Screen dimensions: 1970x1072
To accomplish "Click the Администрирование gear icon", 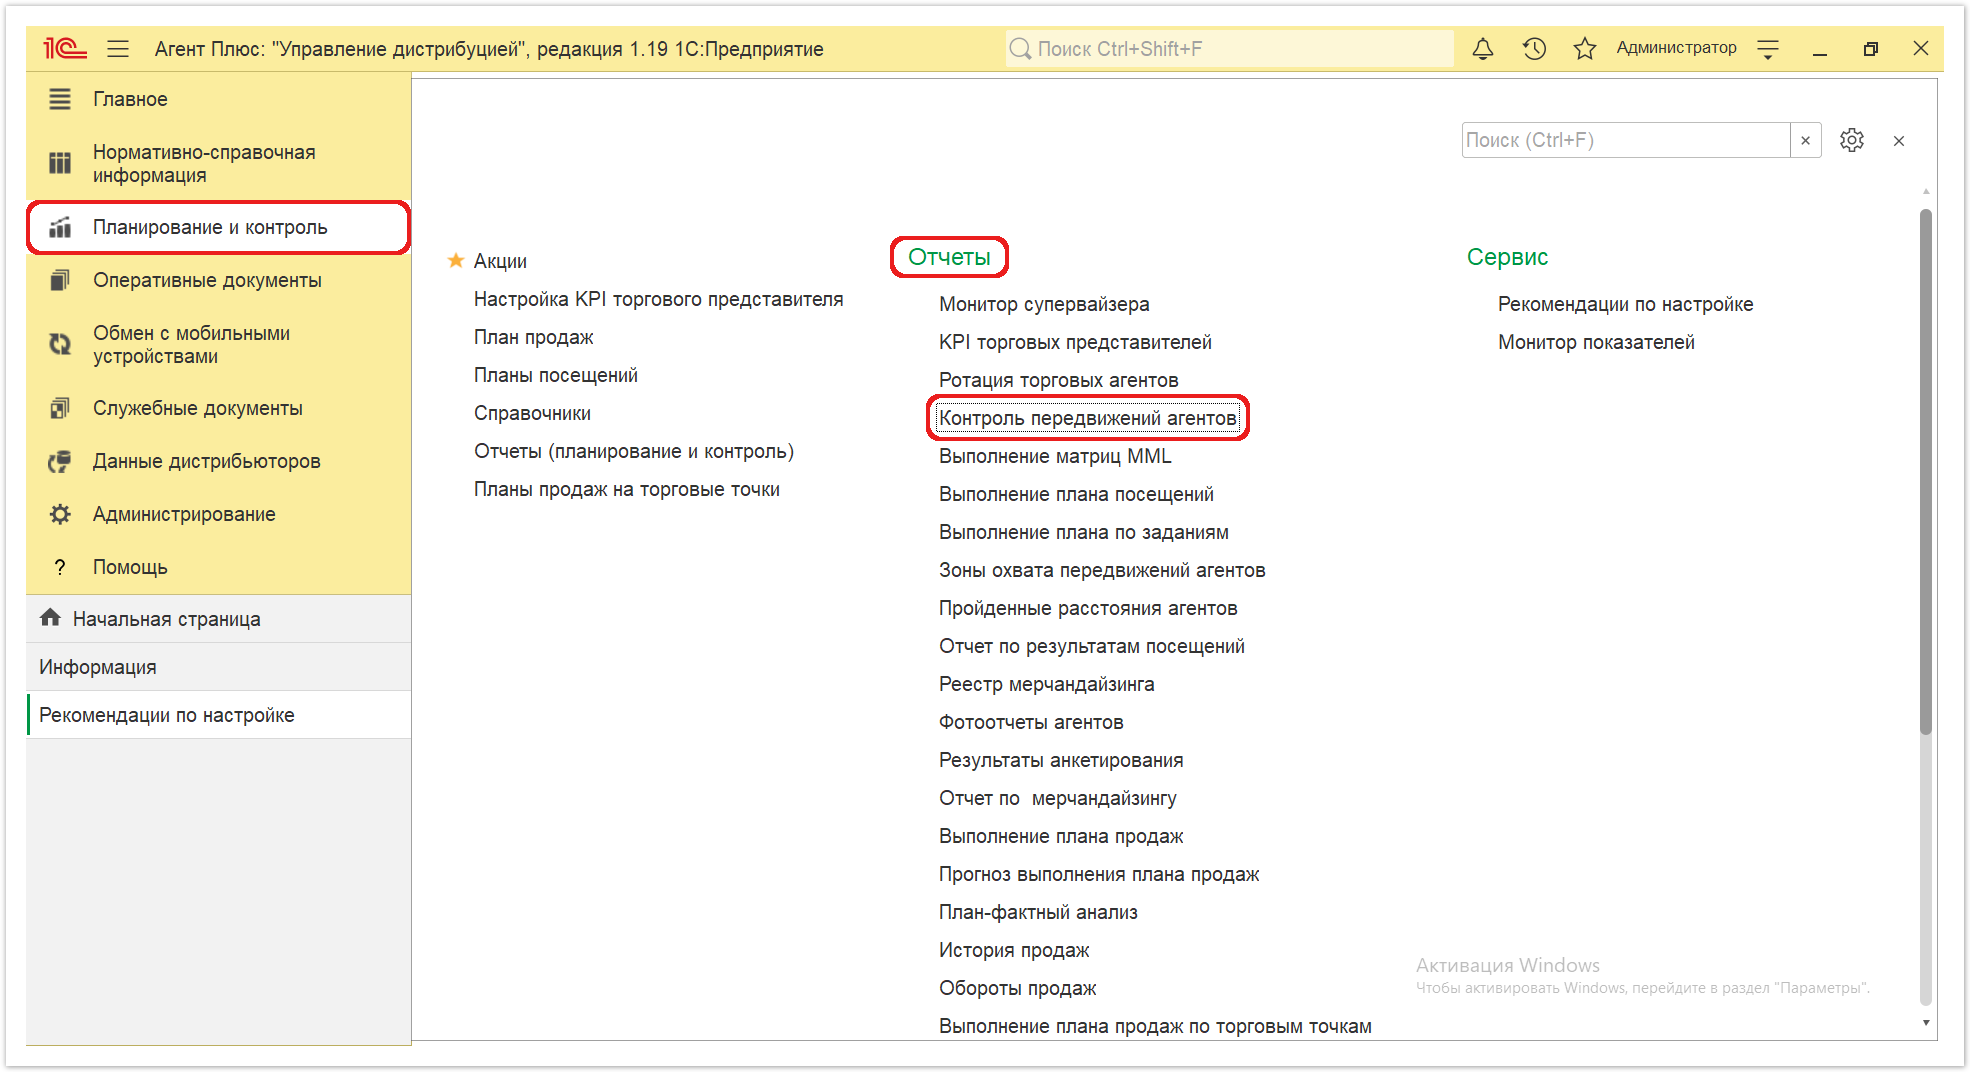I will pyautogui.click(x=60, y=514).
